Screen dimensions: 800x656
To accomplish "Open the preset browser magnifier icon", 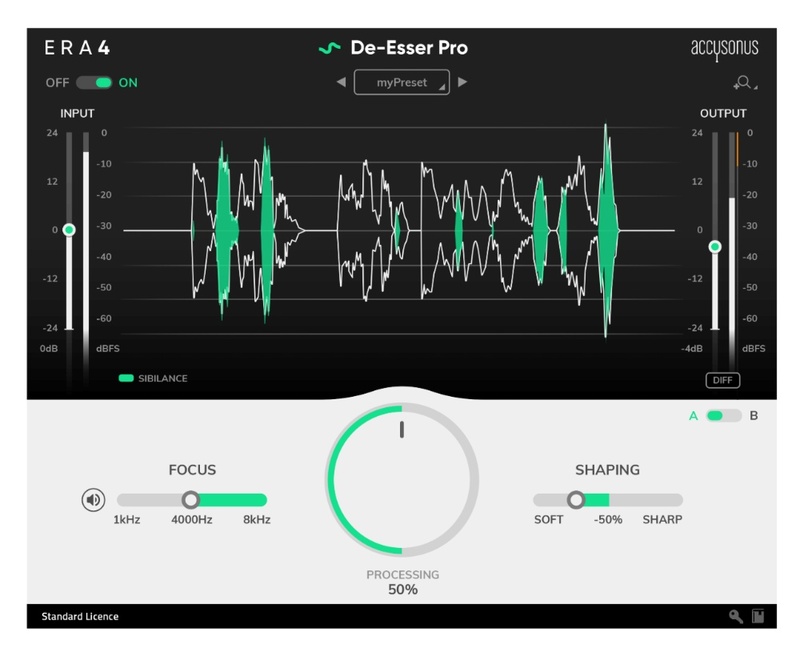I will click(x=745, y=83).
